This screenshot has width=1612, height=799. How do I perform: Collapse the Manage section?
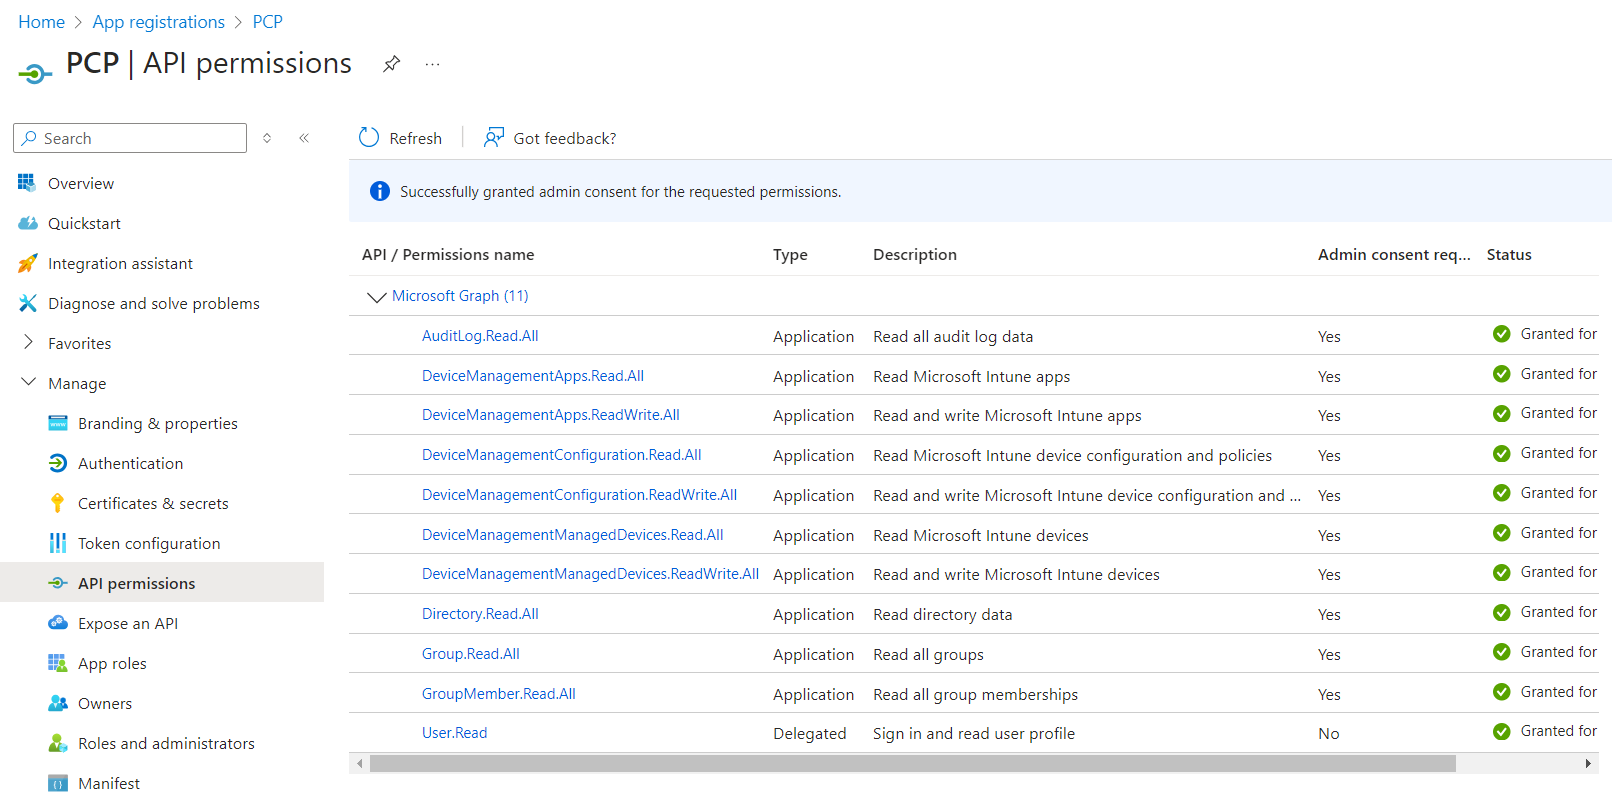click(28, 383)
